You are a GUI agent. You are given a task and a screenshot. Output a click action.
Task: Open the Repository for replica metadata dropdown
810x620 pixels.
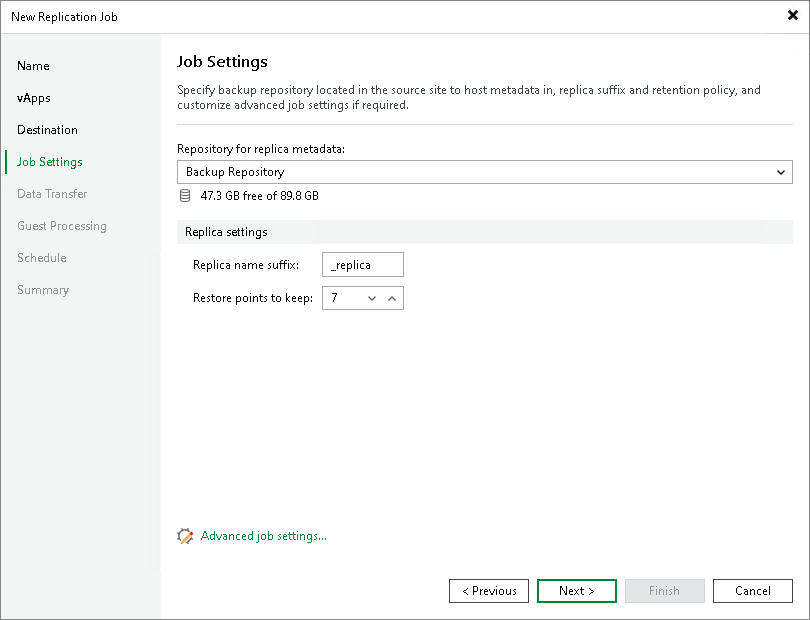click(485, 172)
